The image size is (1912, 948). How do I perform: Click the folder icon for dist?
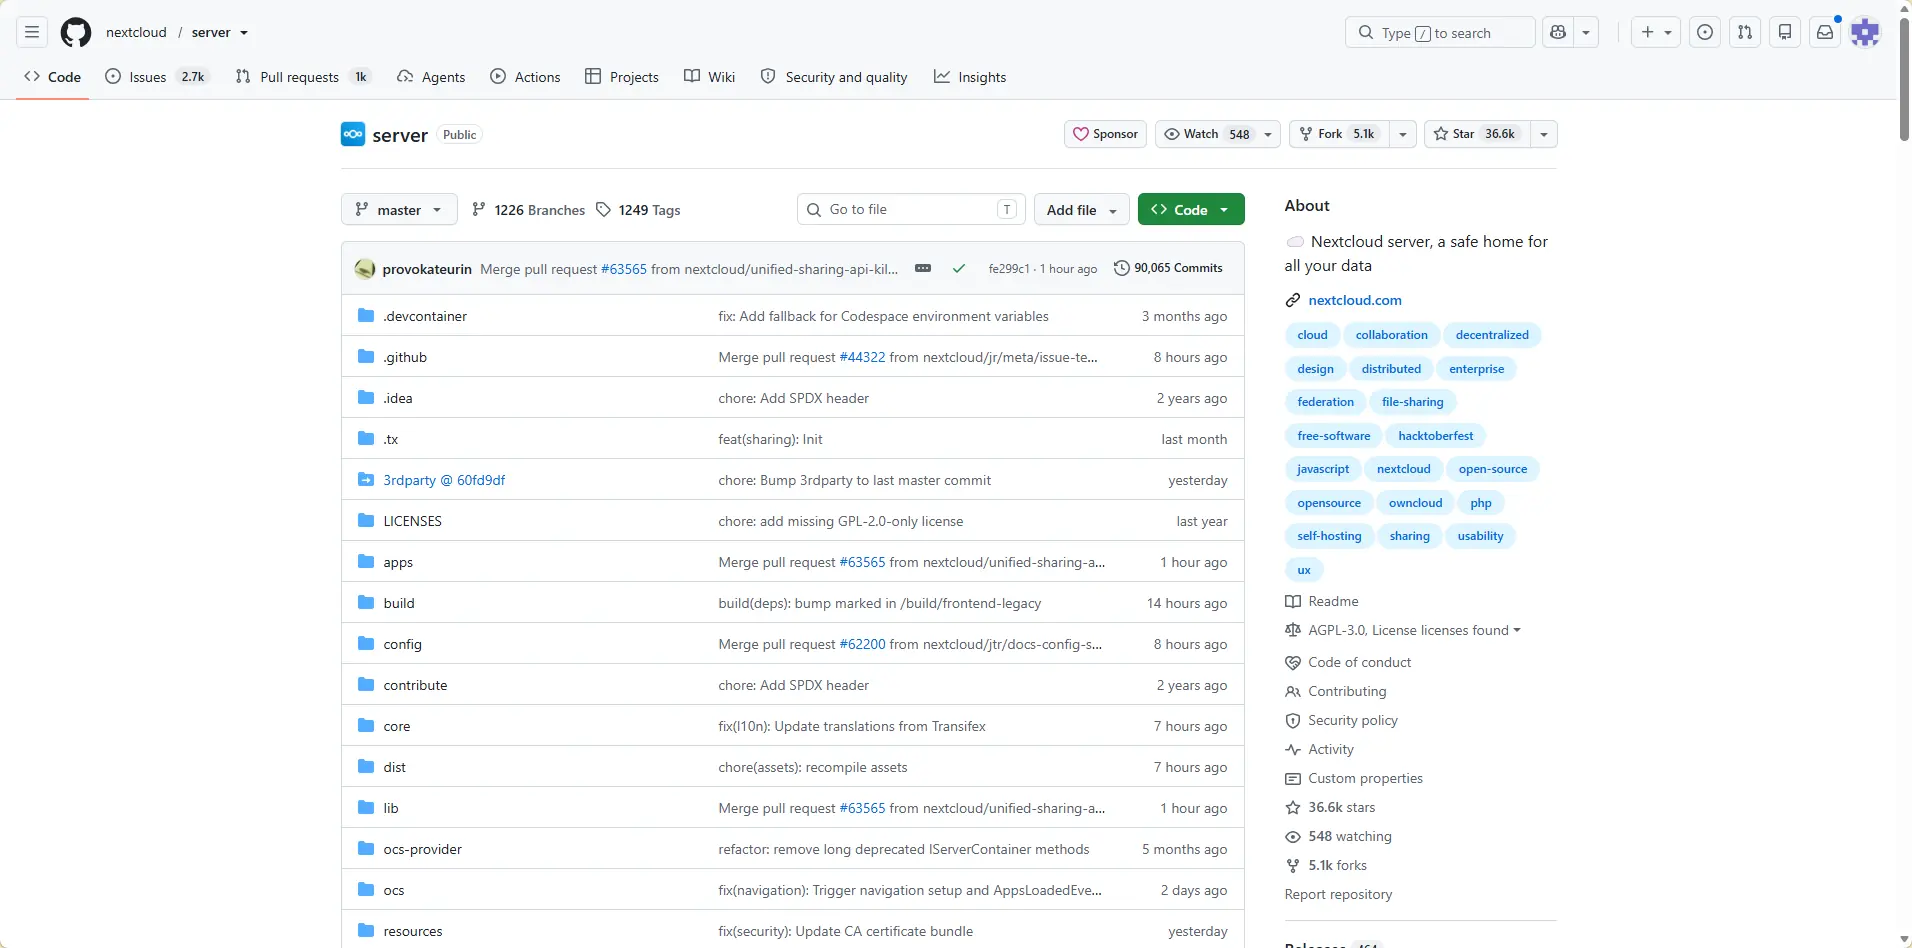click(x=366, y=767)
